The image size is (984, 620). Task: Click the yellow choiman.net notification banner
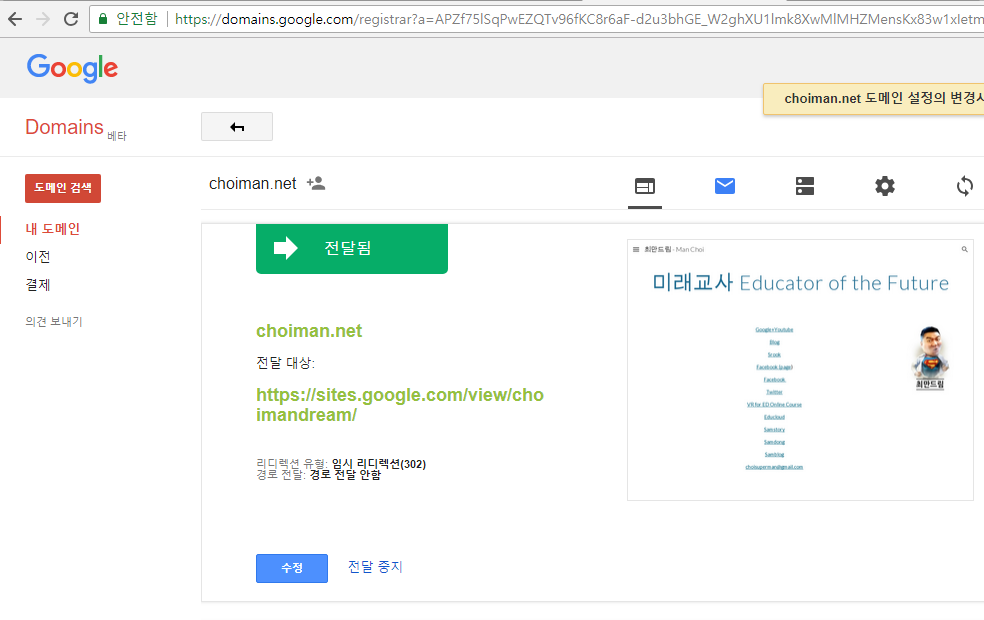tap(874, 99)
